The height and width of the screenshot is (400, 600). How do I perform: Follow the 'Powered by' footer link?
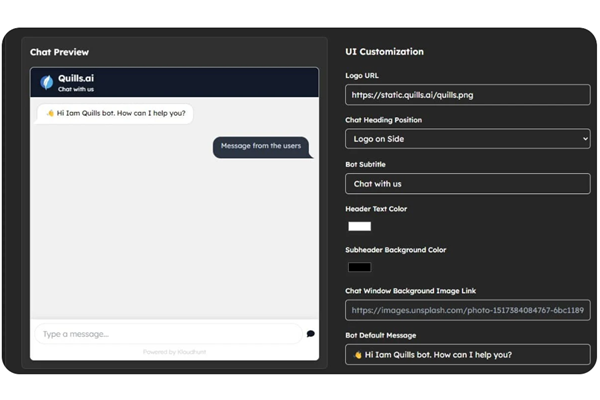174,352
